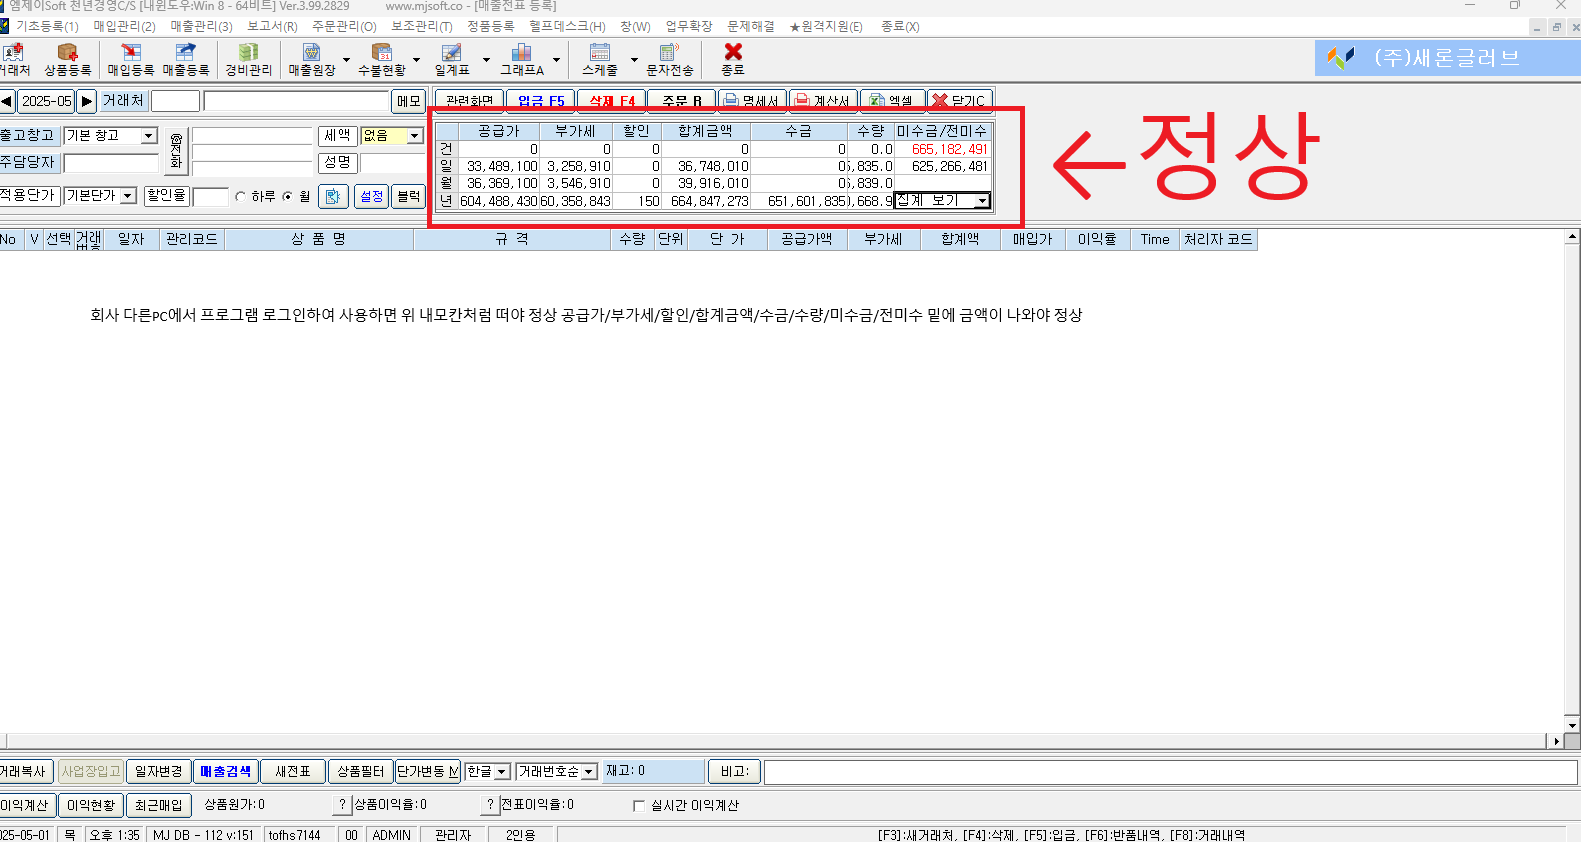Open the 일계표 daily sheet icon
This screenshot has height=842, width=1581.
tap(451, 59)
